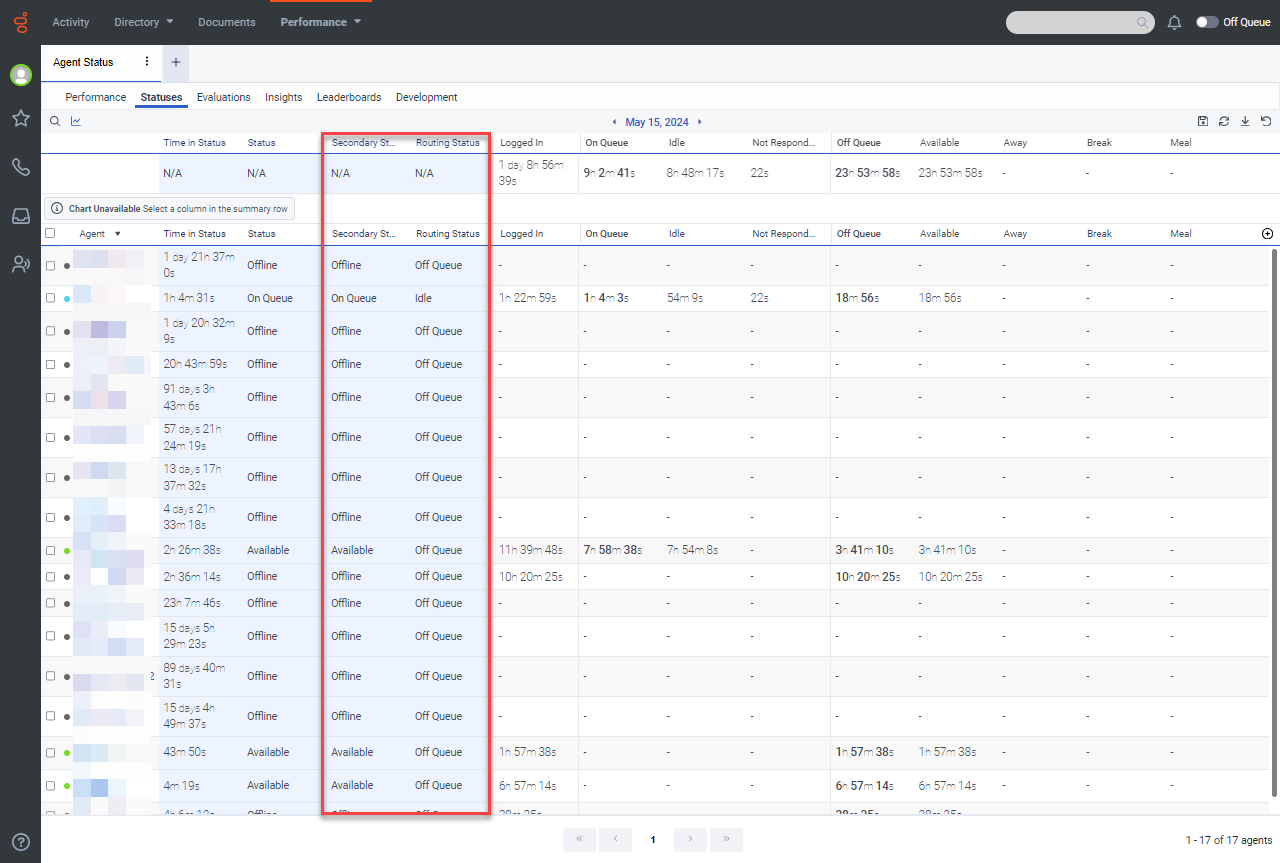Image resolution: width=1280 pixels, height=863 pixels.
Task: Click the May 15, 2024 date link
Action: point(656,122)
